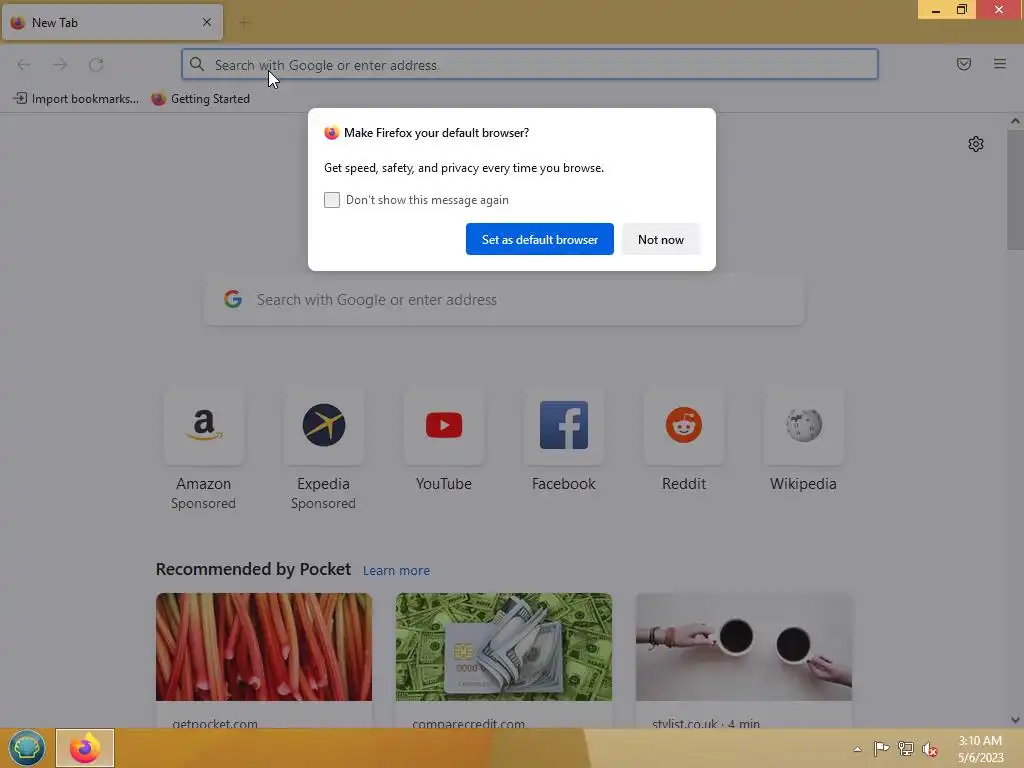Open the Start menu orb
This screenshot has height=768, width=1024.
pyautogui.click(x=27, y=748)
